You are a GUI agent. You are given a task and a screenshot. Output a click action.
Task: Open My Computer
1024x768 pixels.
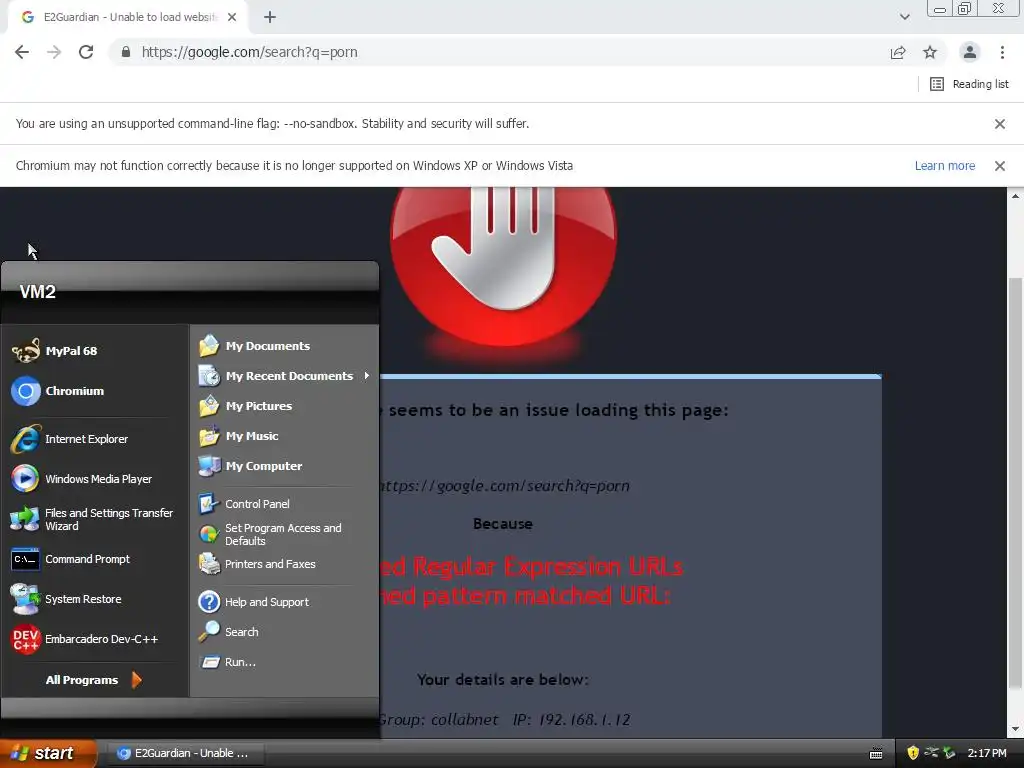point(251,466)
